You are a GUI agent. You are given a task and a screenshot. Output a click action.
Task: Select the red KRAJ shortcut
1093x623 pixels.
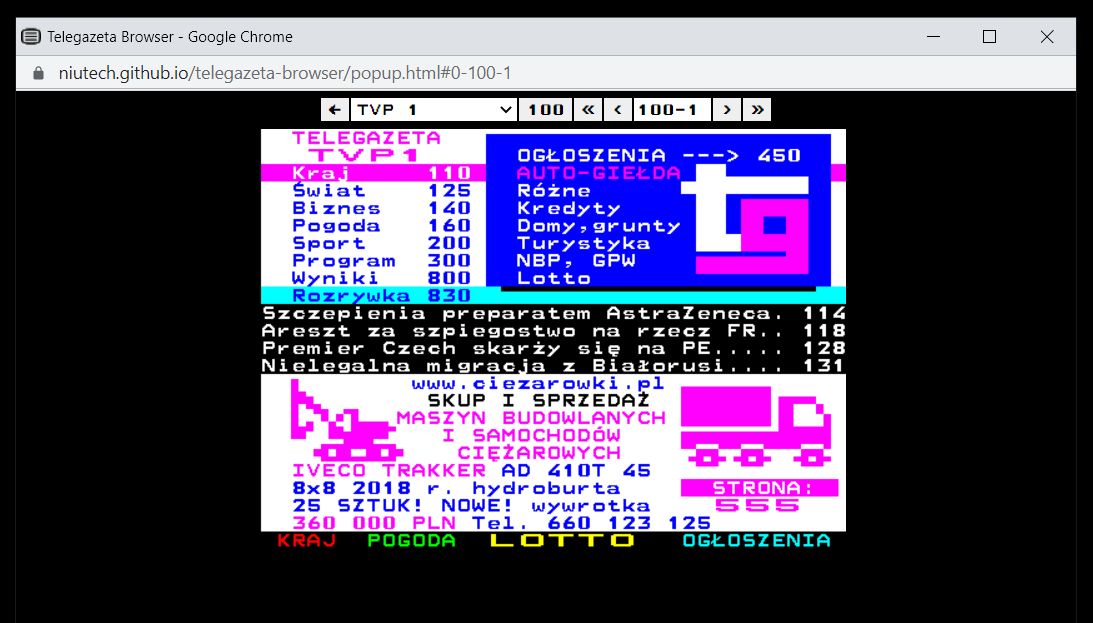tap(306, 541)
